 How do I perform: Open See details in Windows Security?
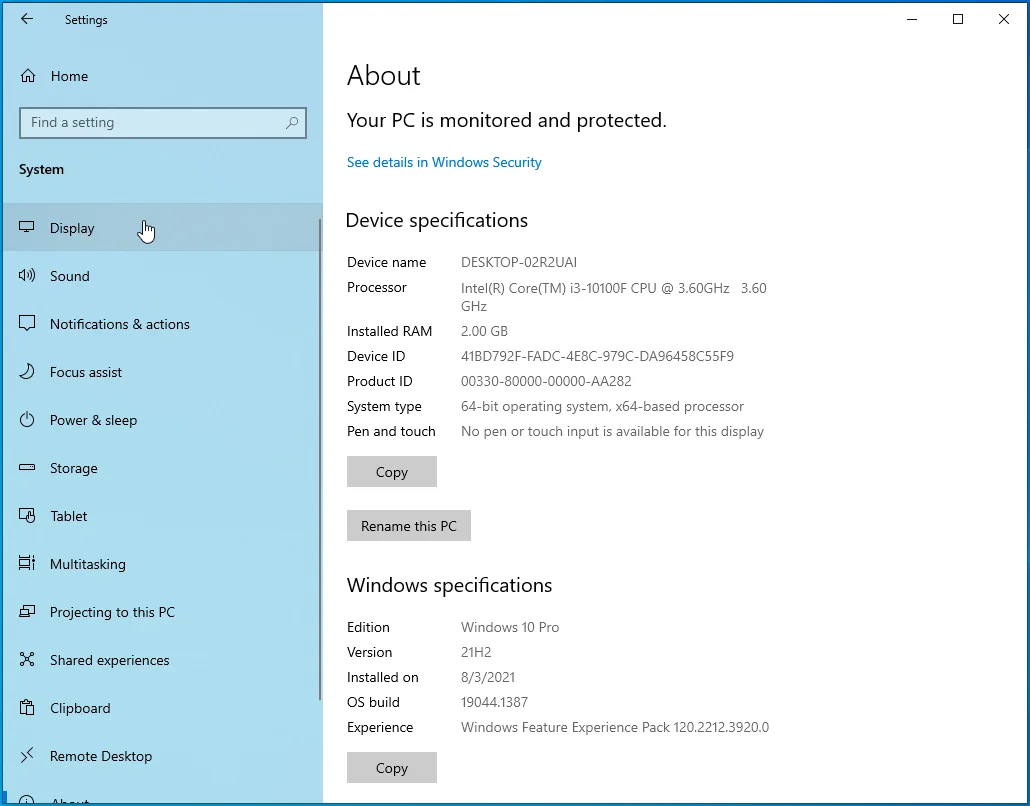[x=444, y=162]
